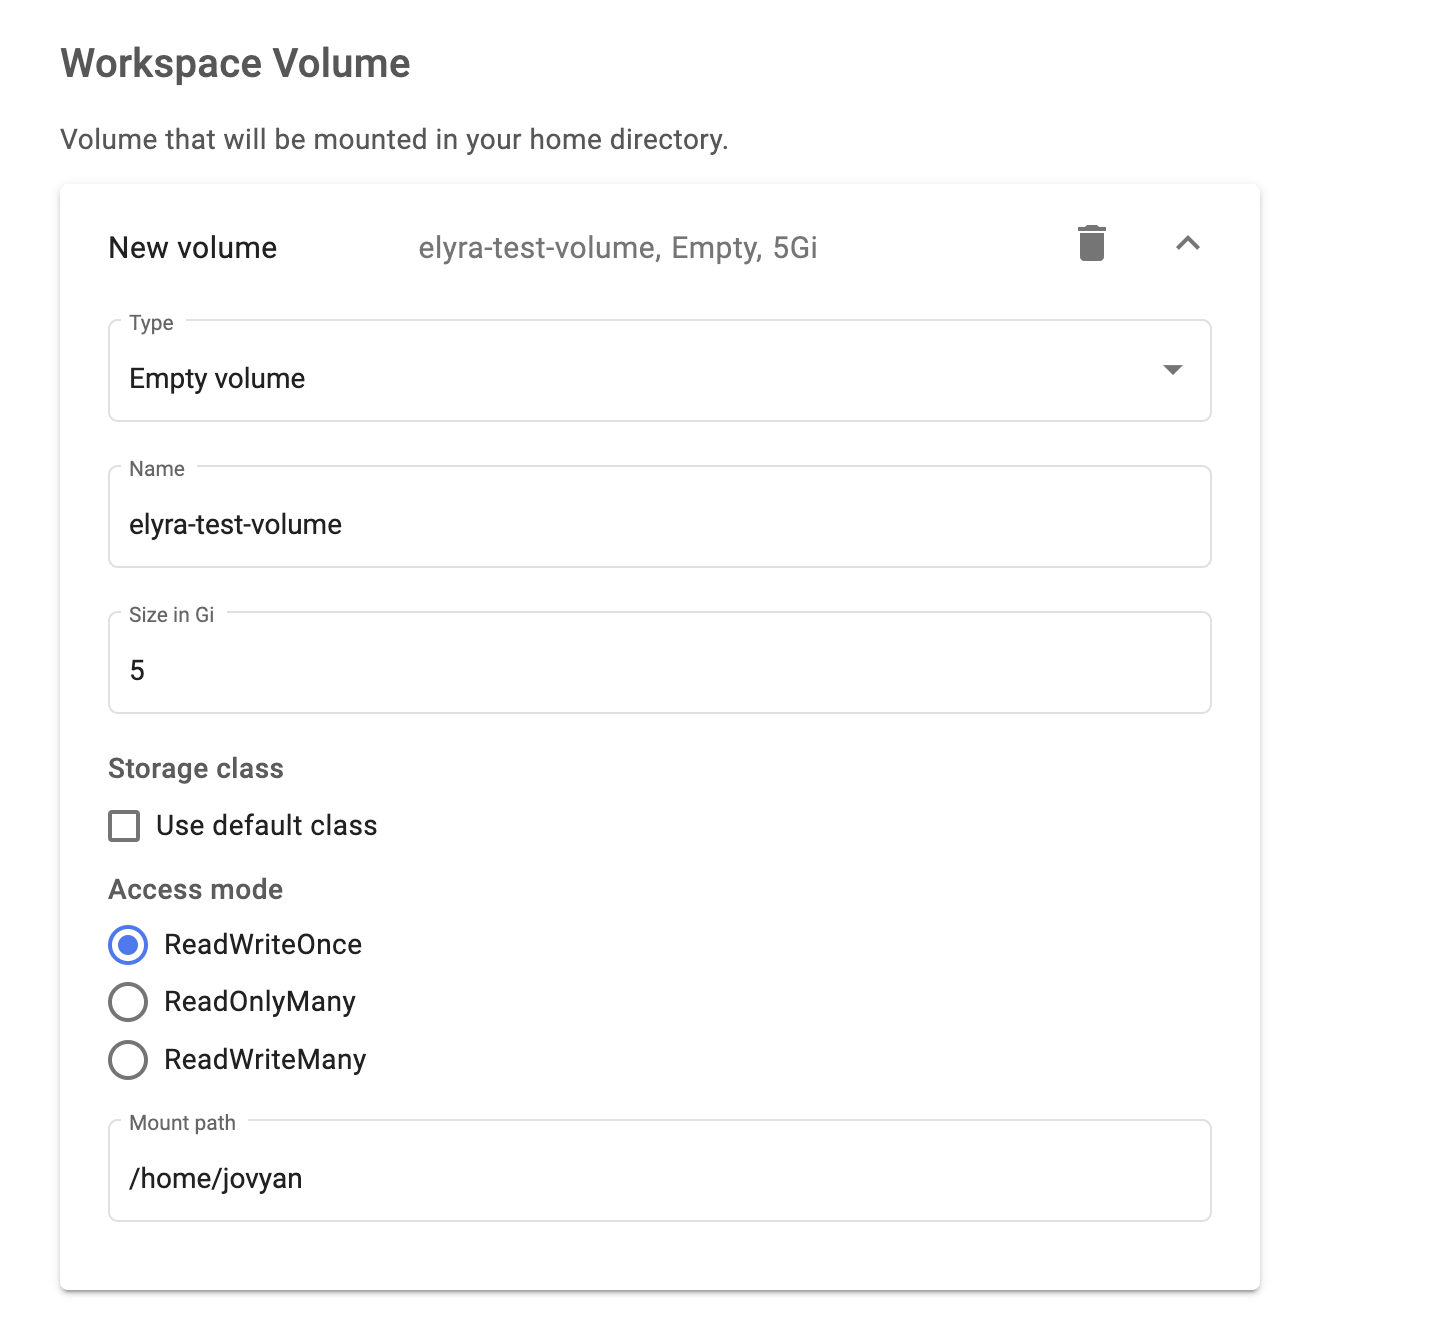Click the Storage class section label
The image size is (1430, 1320).
tap(195, 768)
